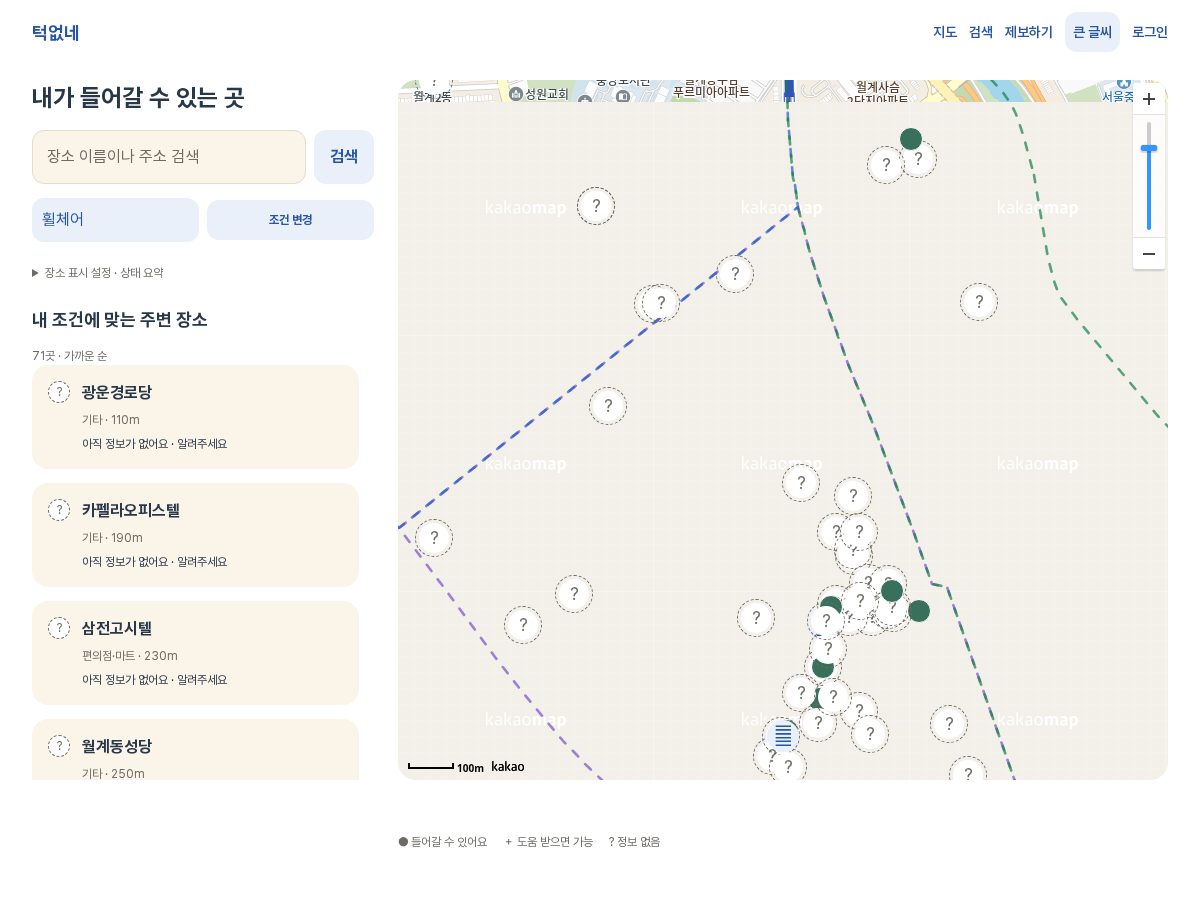Click the question mark icon on 삼전고시텔 card
This screenshot has width=1200, height=900.
coord(59,628)
